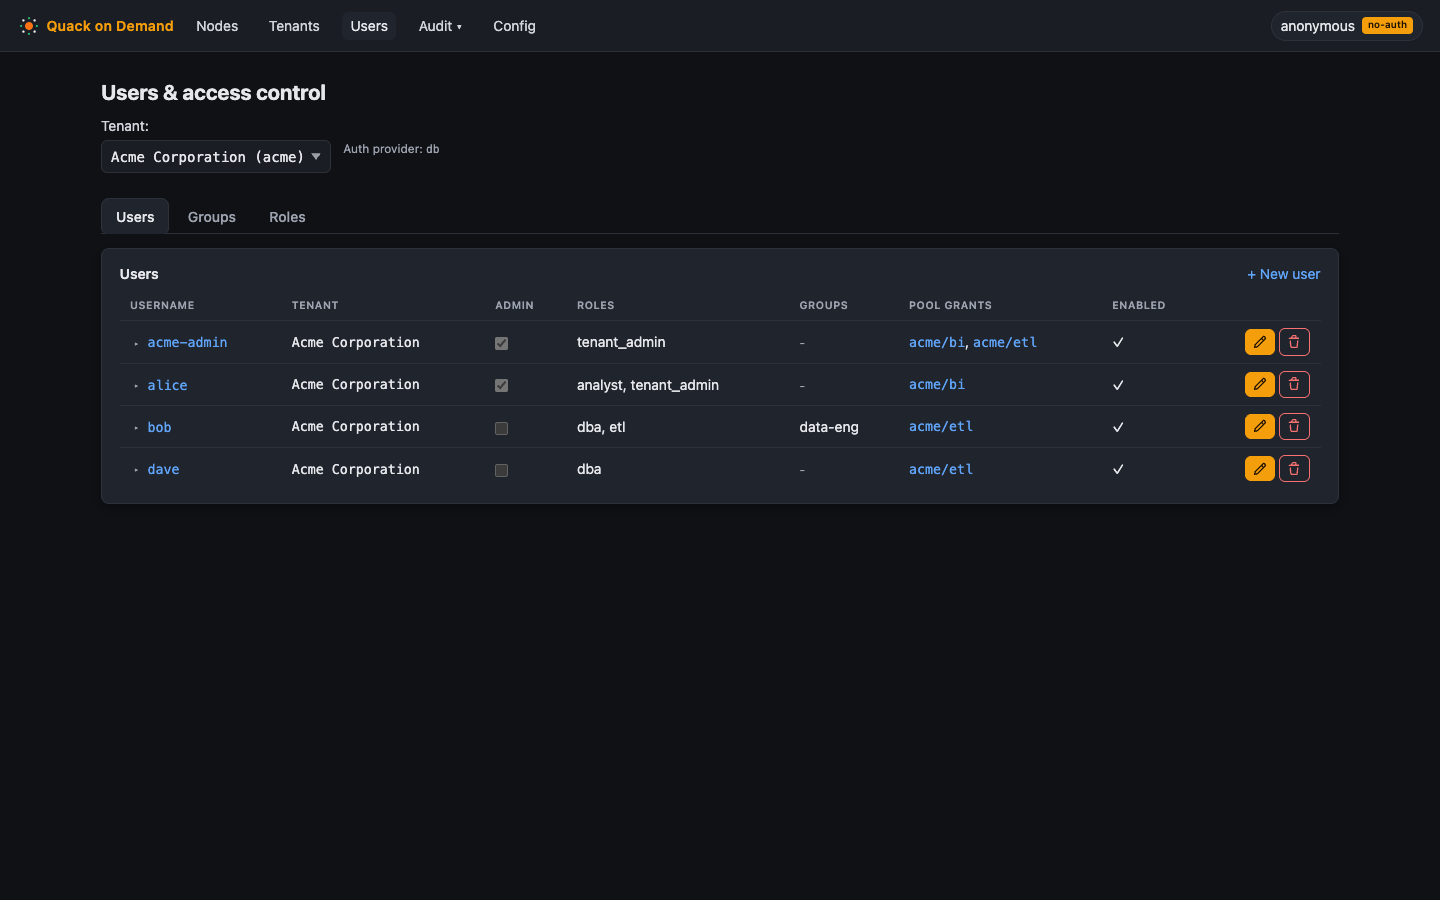The height and width of the screenshot is (900, 1440).
Task: Edit the acme-admin user with the pencil icon
Action: tap(1260, 342)
